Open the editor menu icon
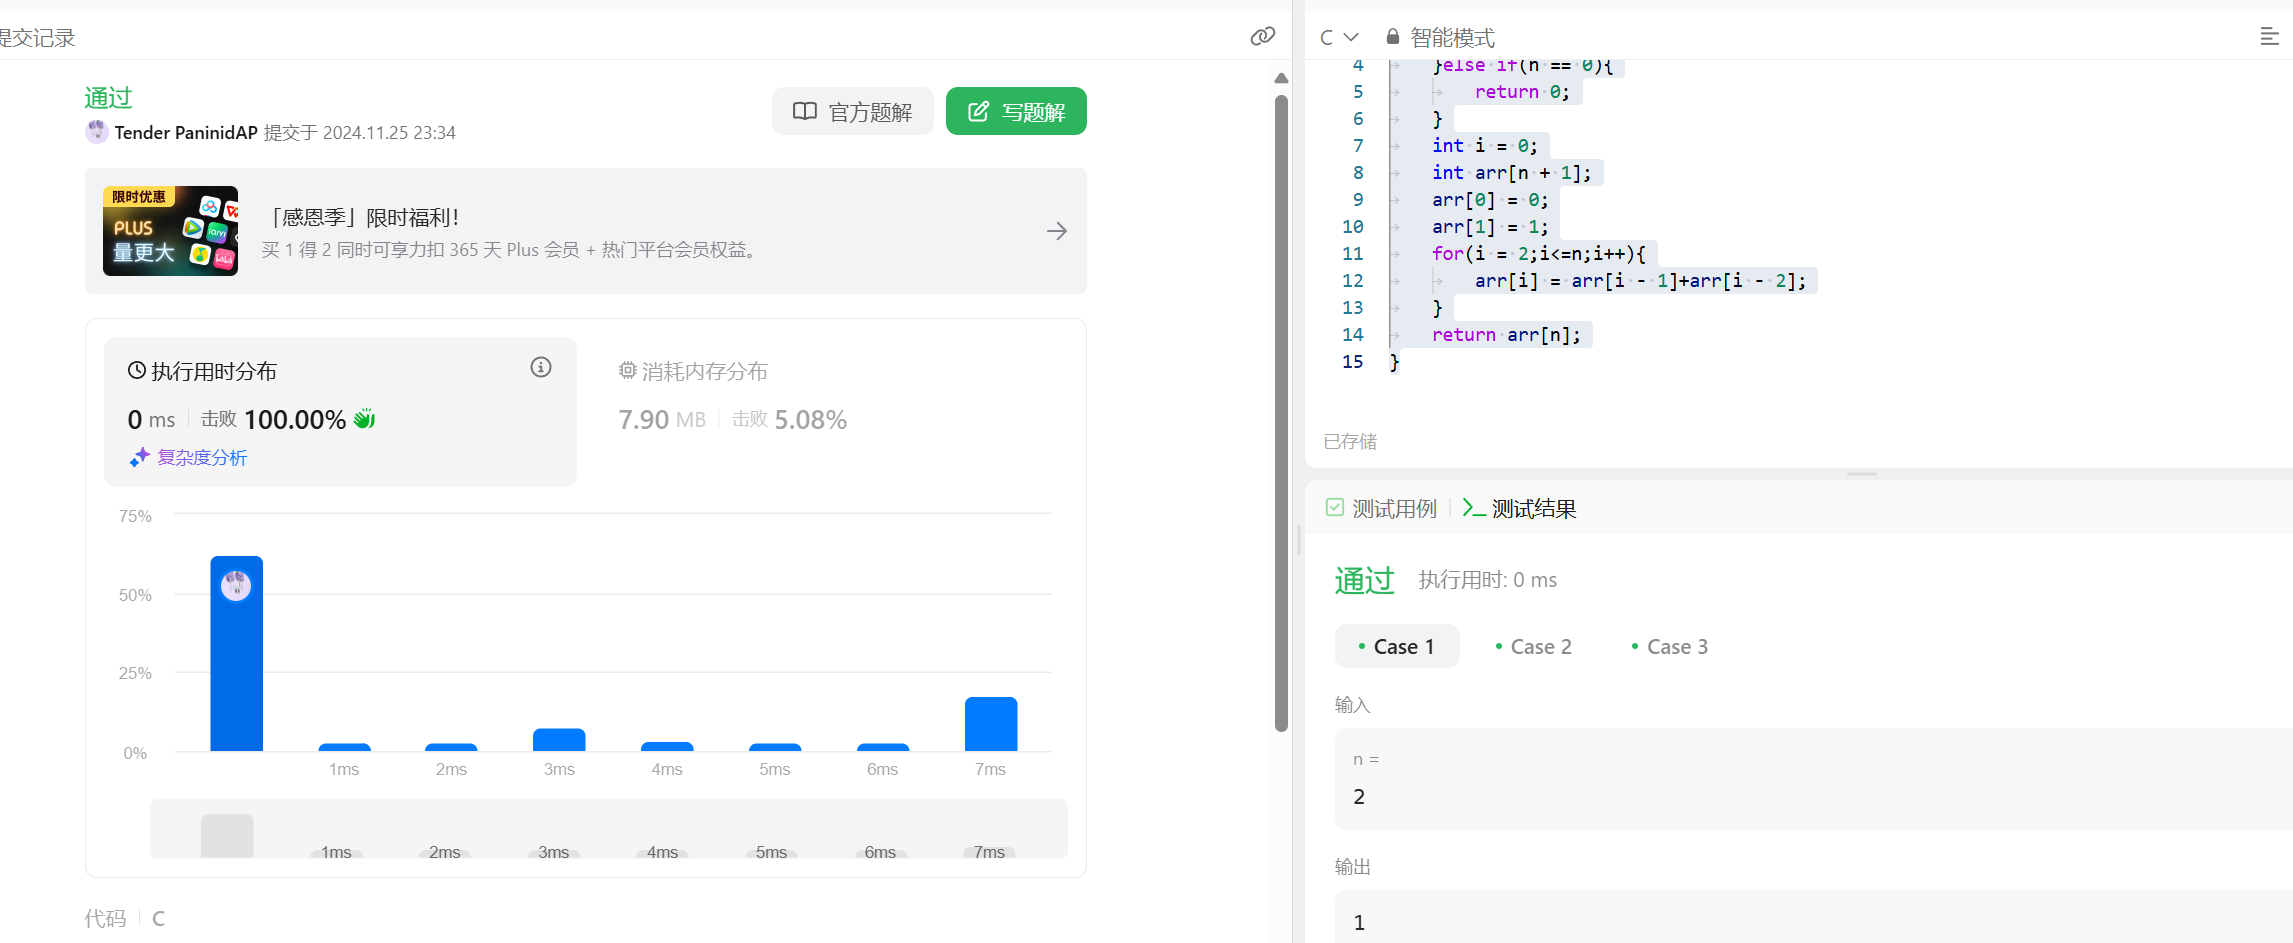Screen dimensions: 2293x943 pyautogui.click(x=2269, y=37)
